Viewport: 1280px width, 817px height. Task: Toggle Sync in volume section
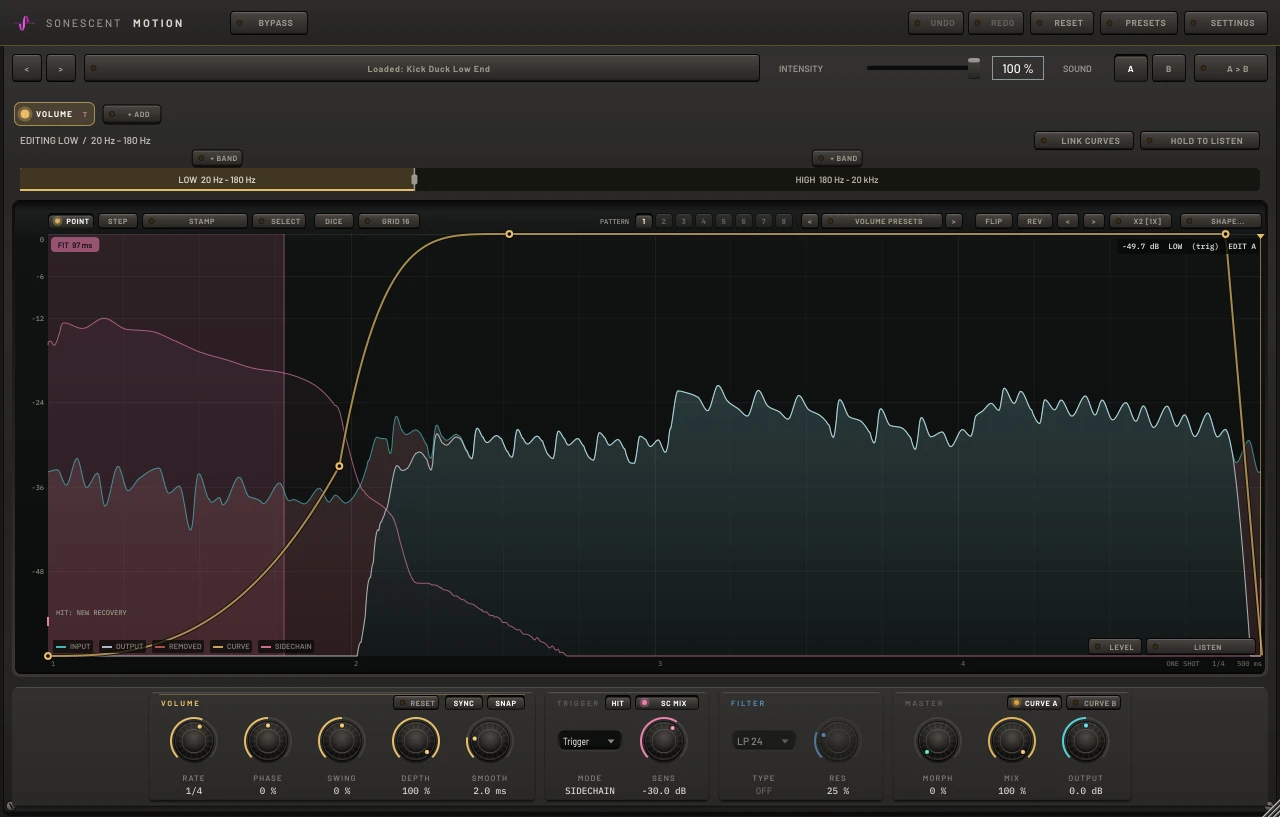pos(463,703)
